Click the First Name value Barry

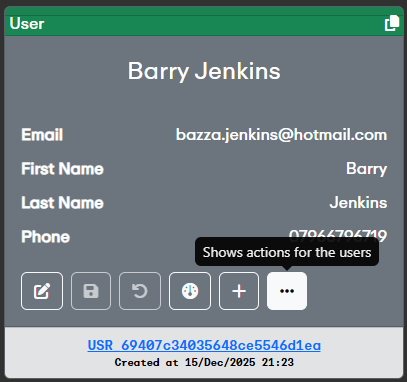[x=366, y=169]
